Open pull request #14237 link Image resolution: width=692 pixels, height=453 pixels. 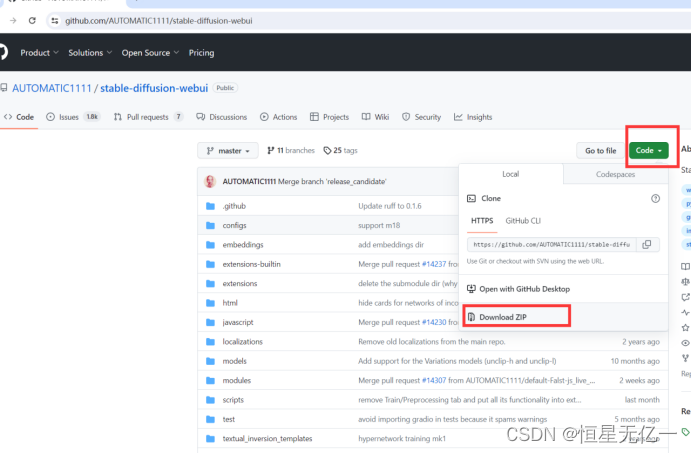tap(434, 264)
